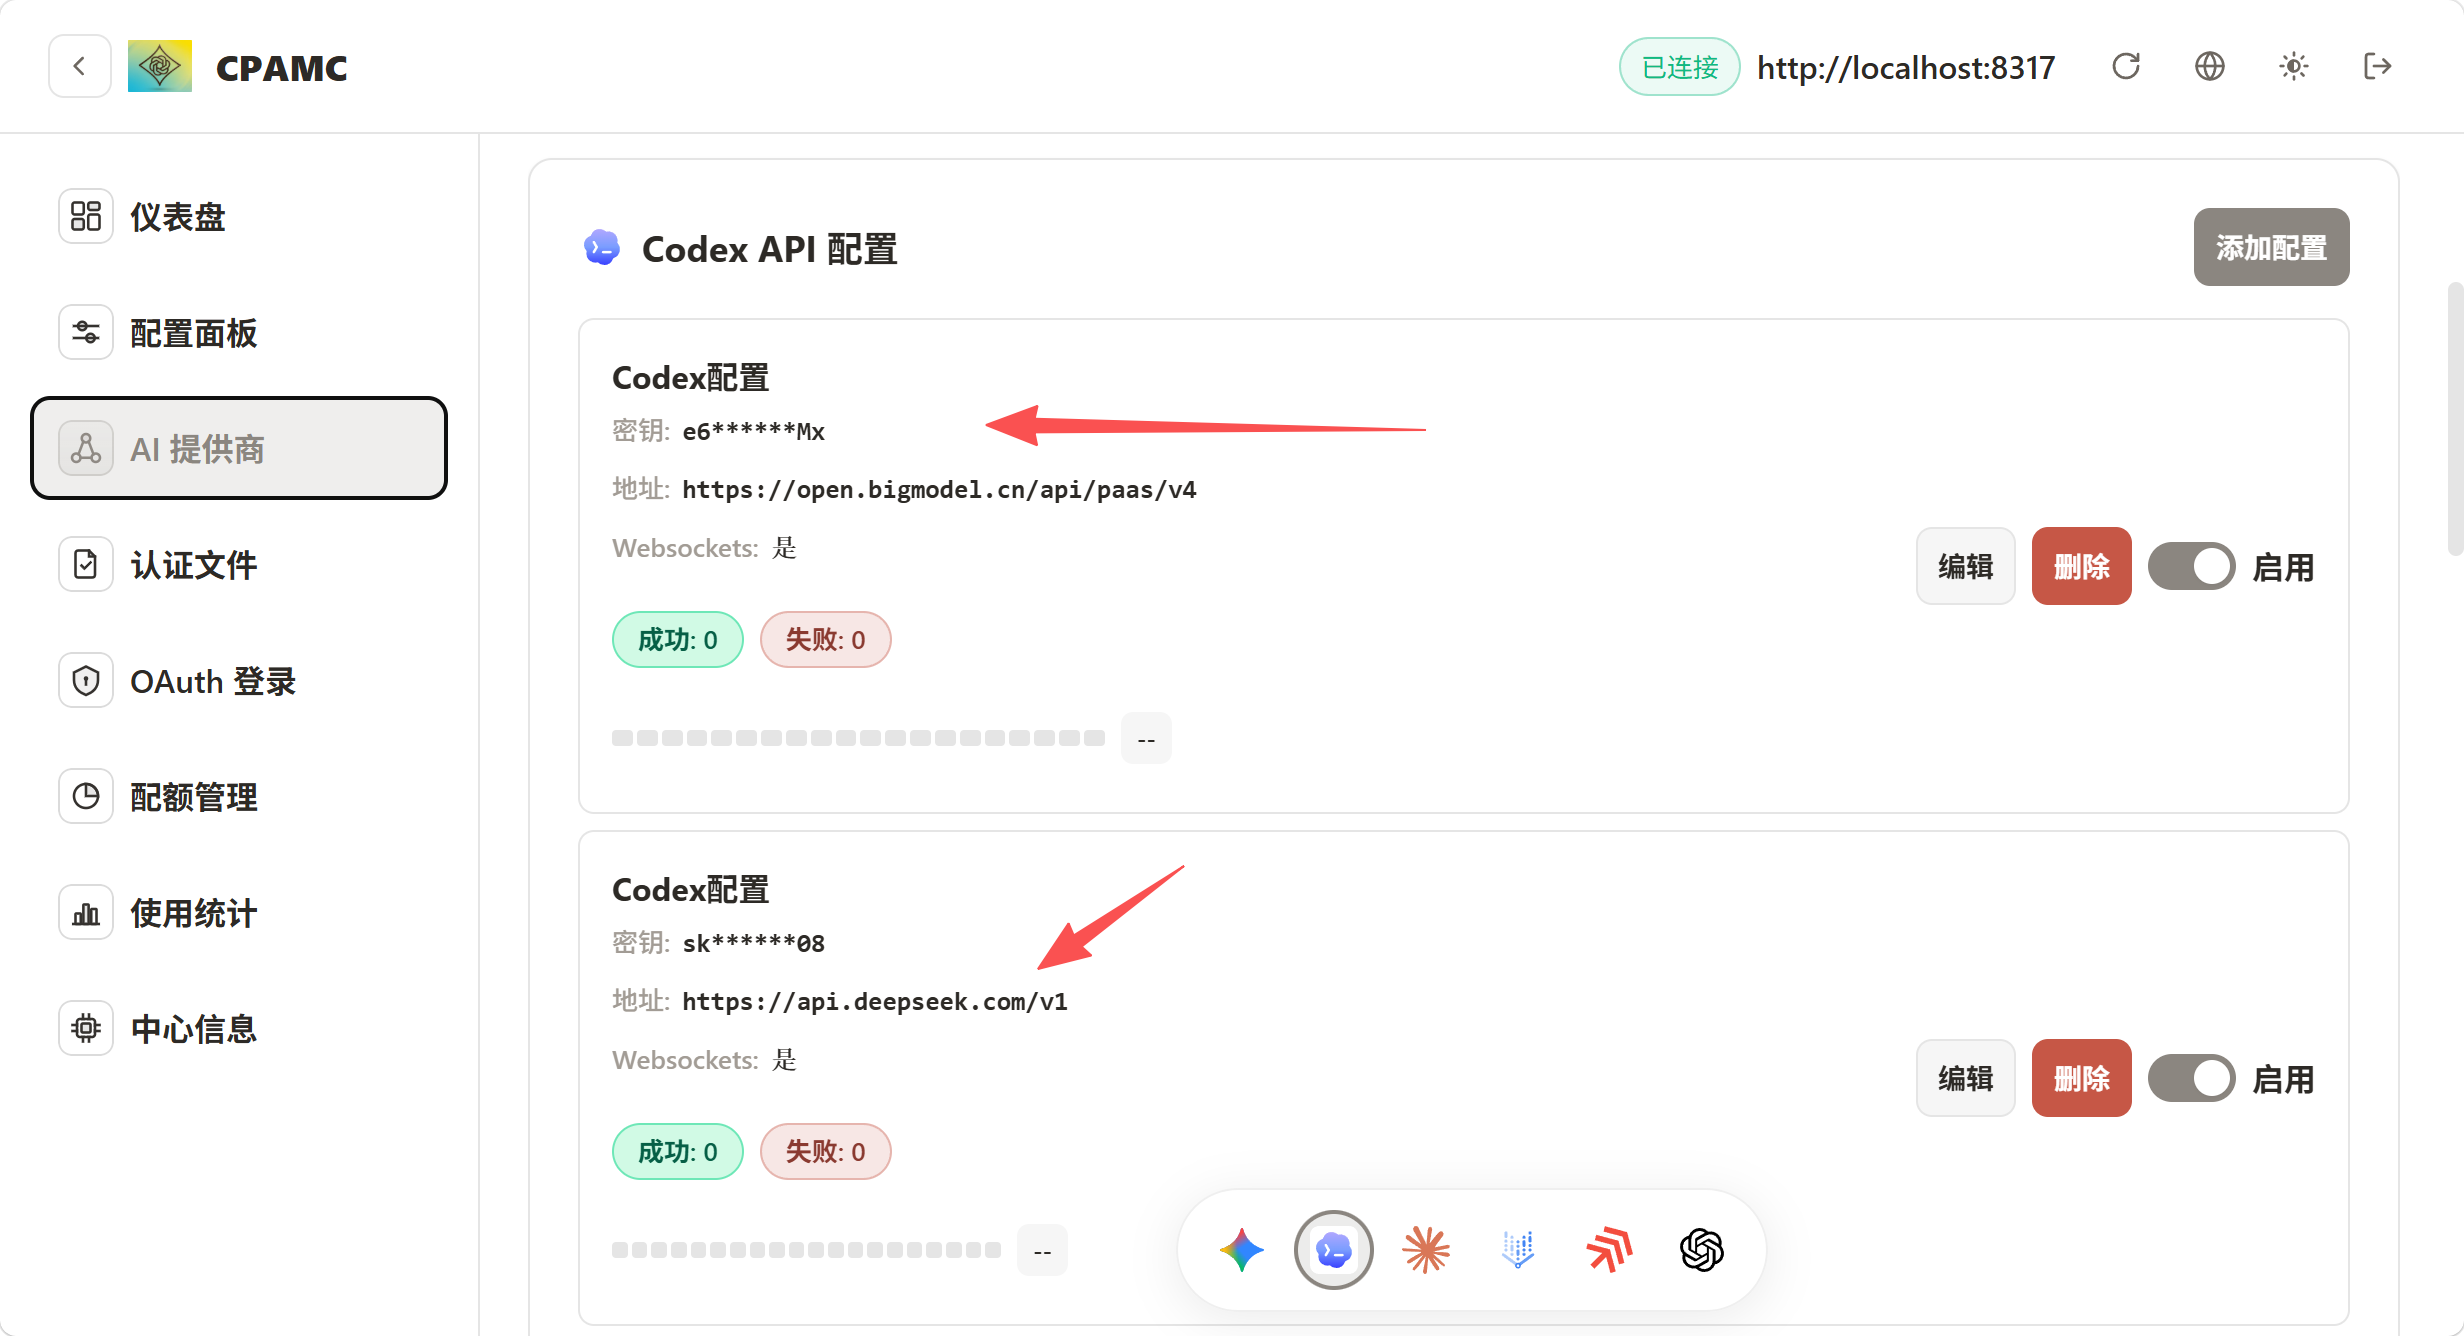The image size is (2464, 1336).
Task: Edit the bigmodel Codex config
Action: point(1966,567)
